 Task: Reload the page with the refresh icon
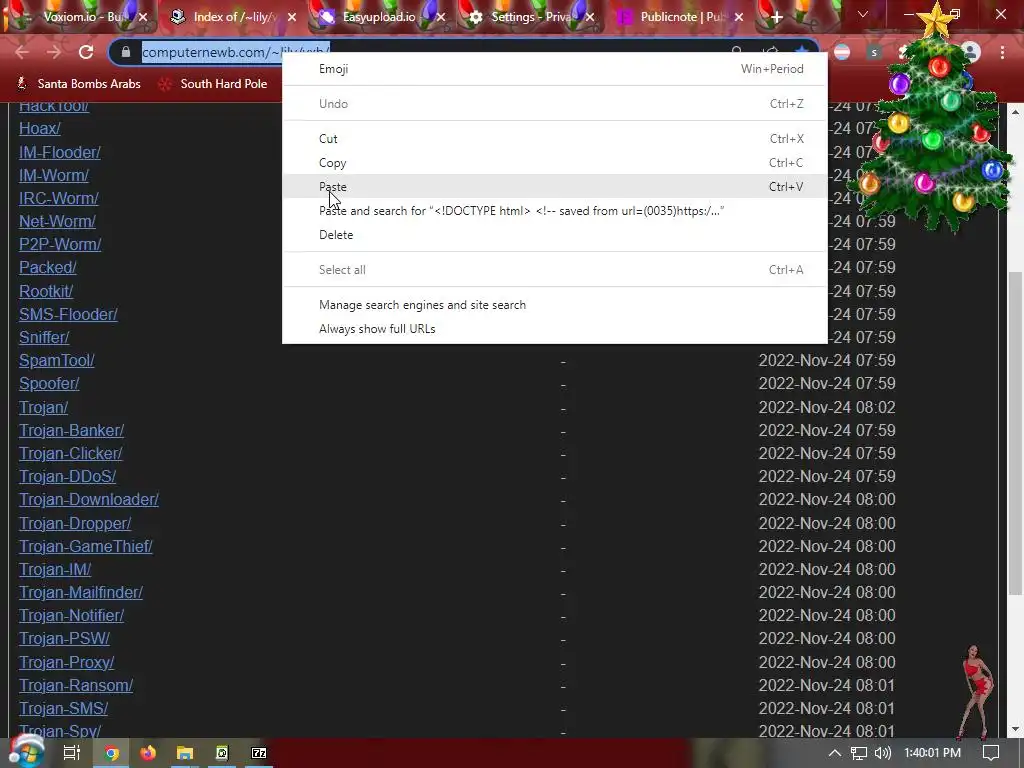pos(86,52)
